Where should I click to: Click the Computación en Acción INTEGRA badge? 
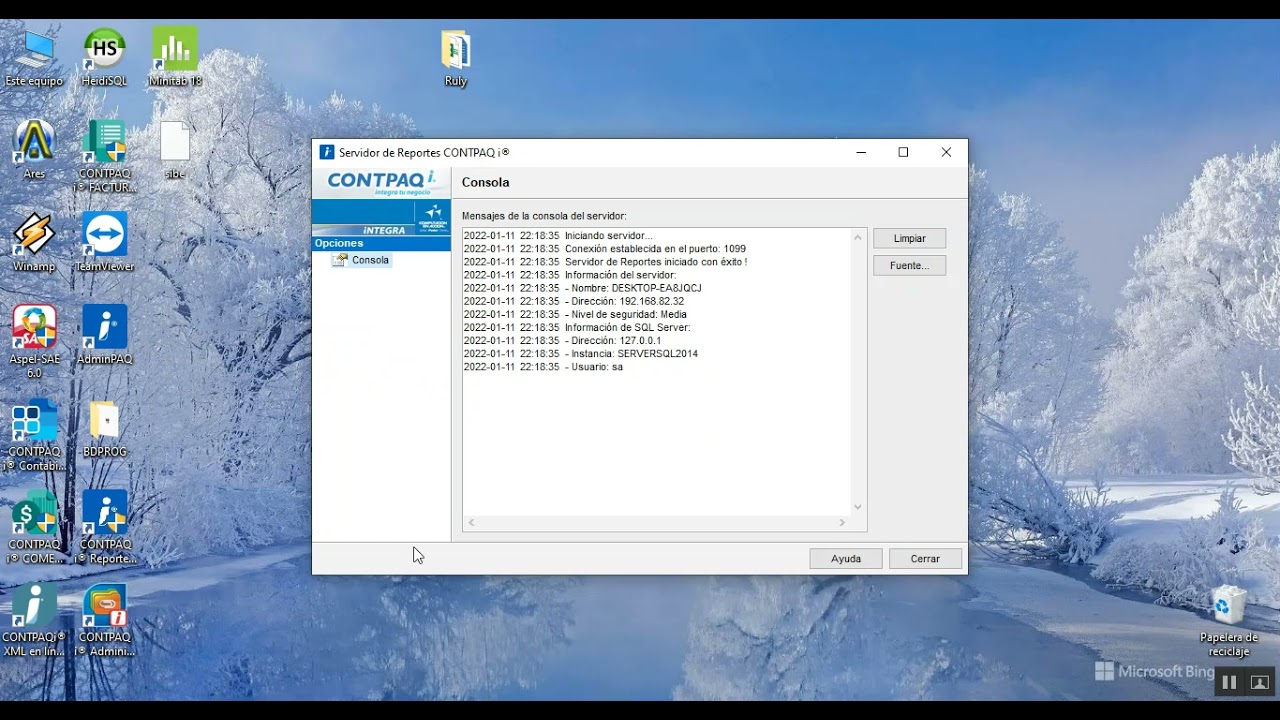(x=432, y=218)
